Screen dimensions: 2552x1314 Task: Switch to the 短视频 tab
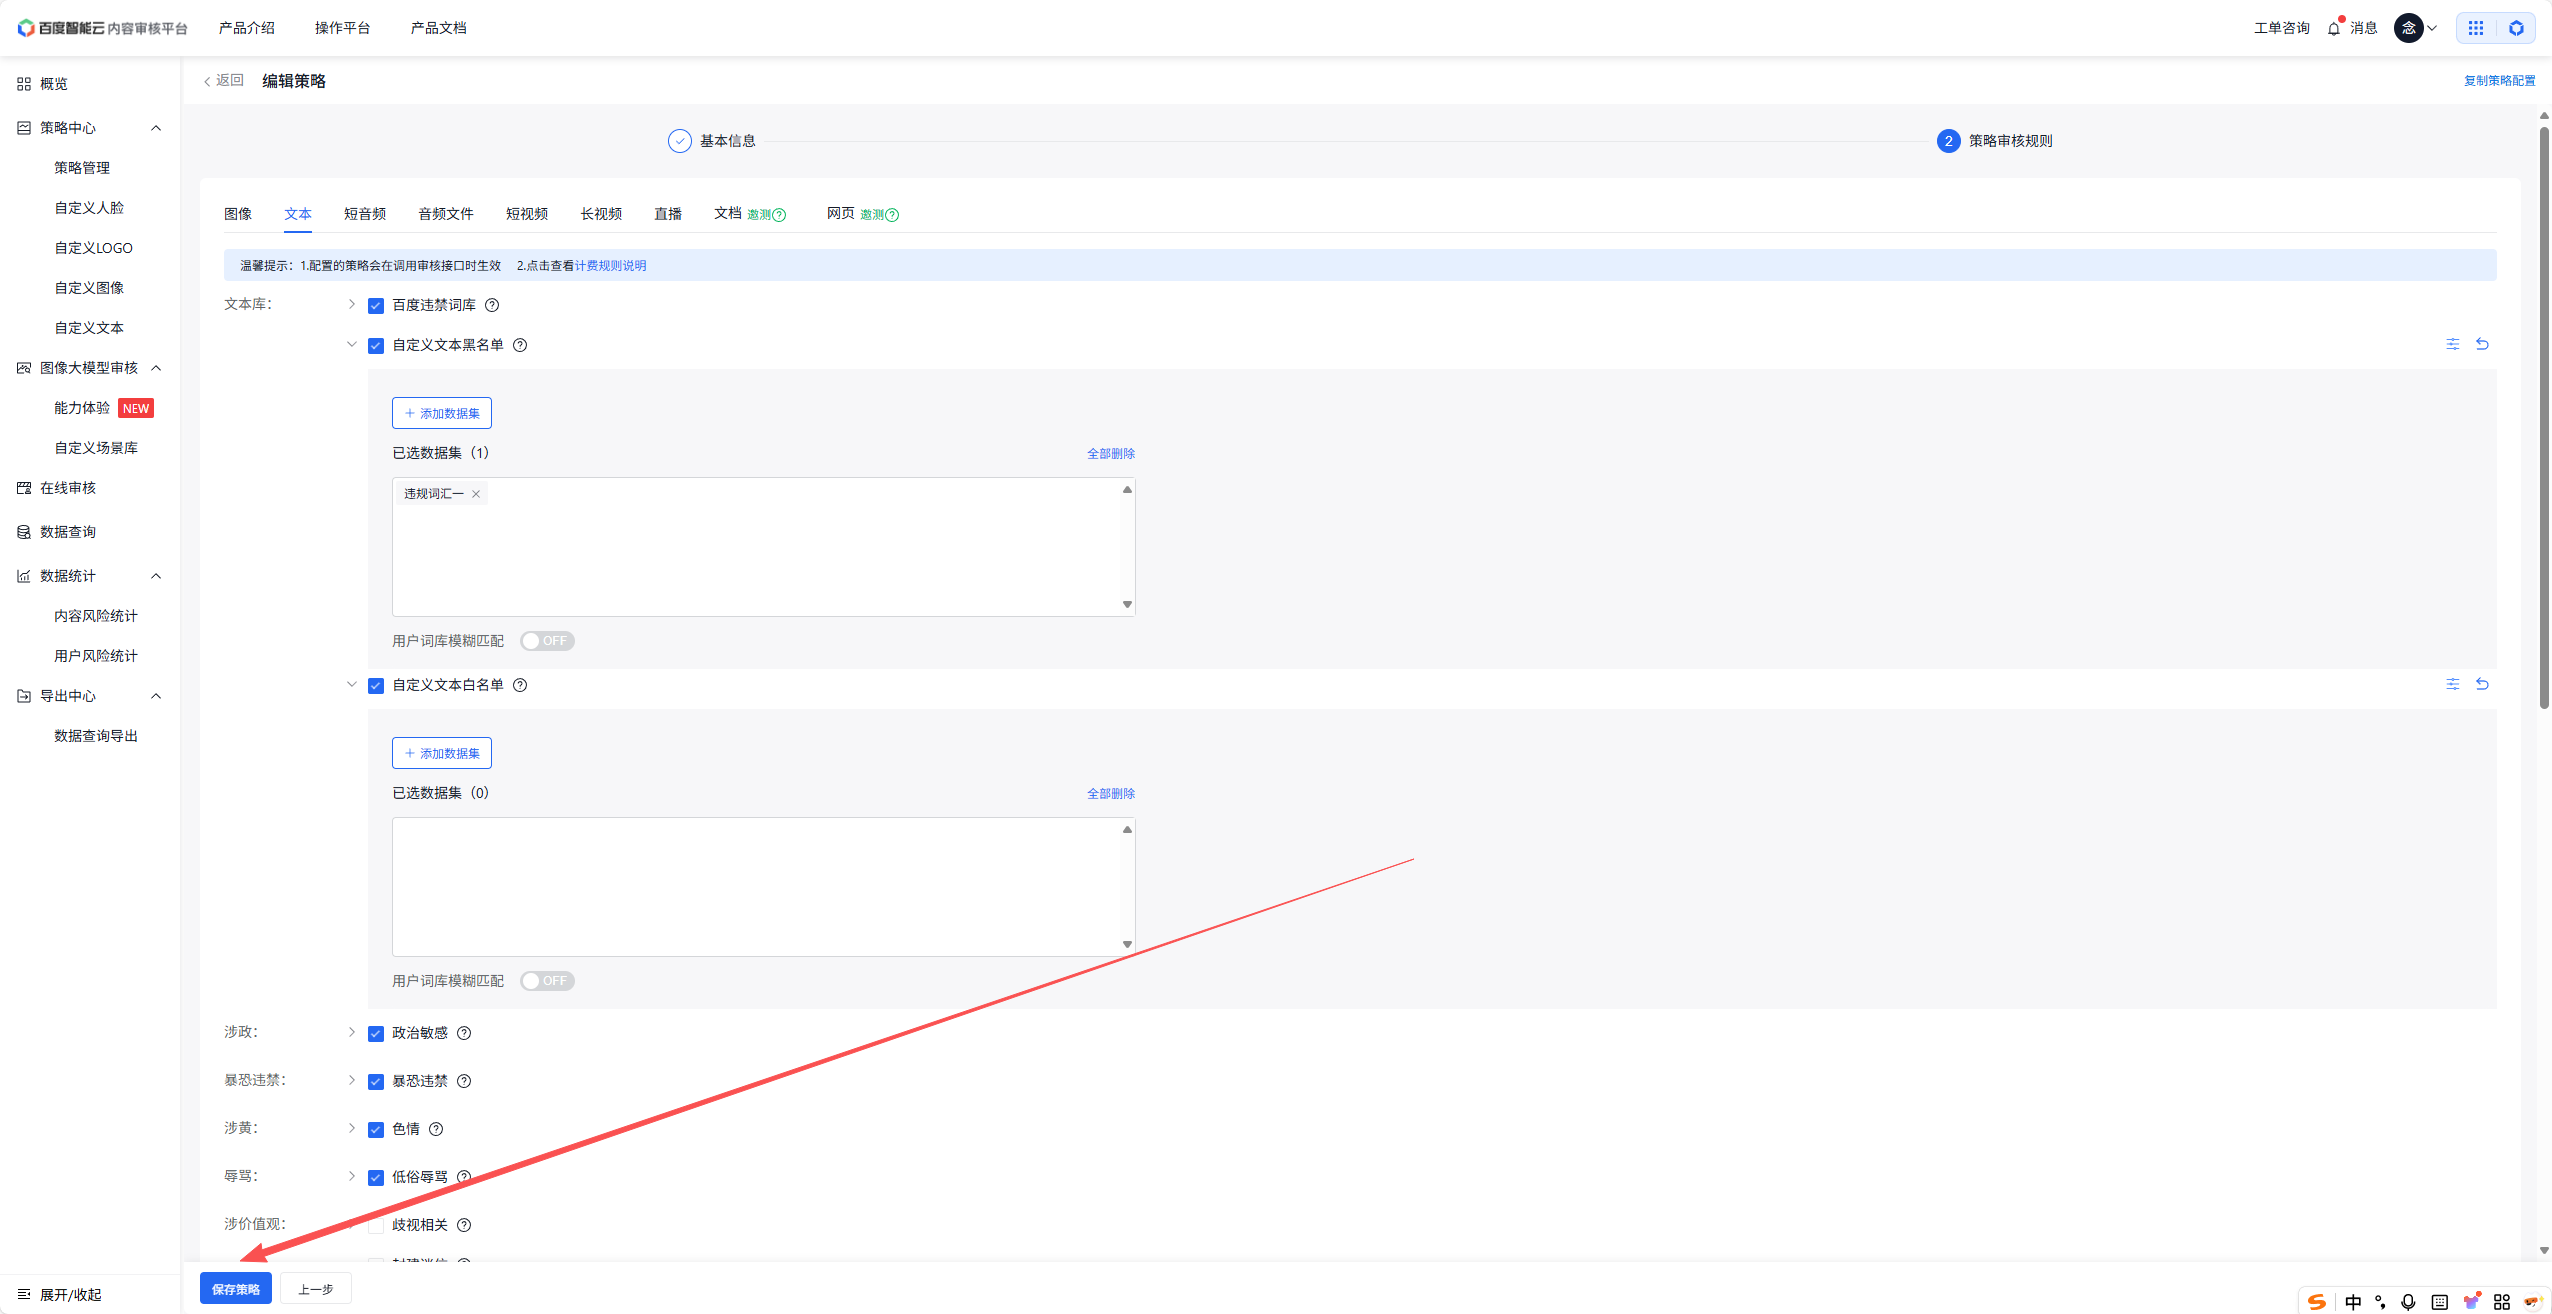(x=526, y=214)
